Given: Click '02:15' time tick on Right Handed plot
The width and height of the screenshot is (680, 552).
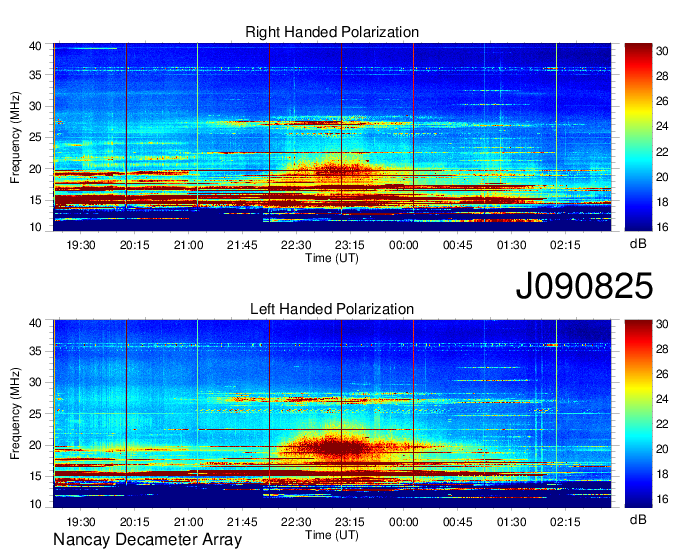Looking at the screenshot, I should point(565,245).
